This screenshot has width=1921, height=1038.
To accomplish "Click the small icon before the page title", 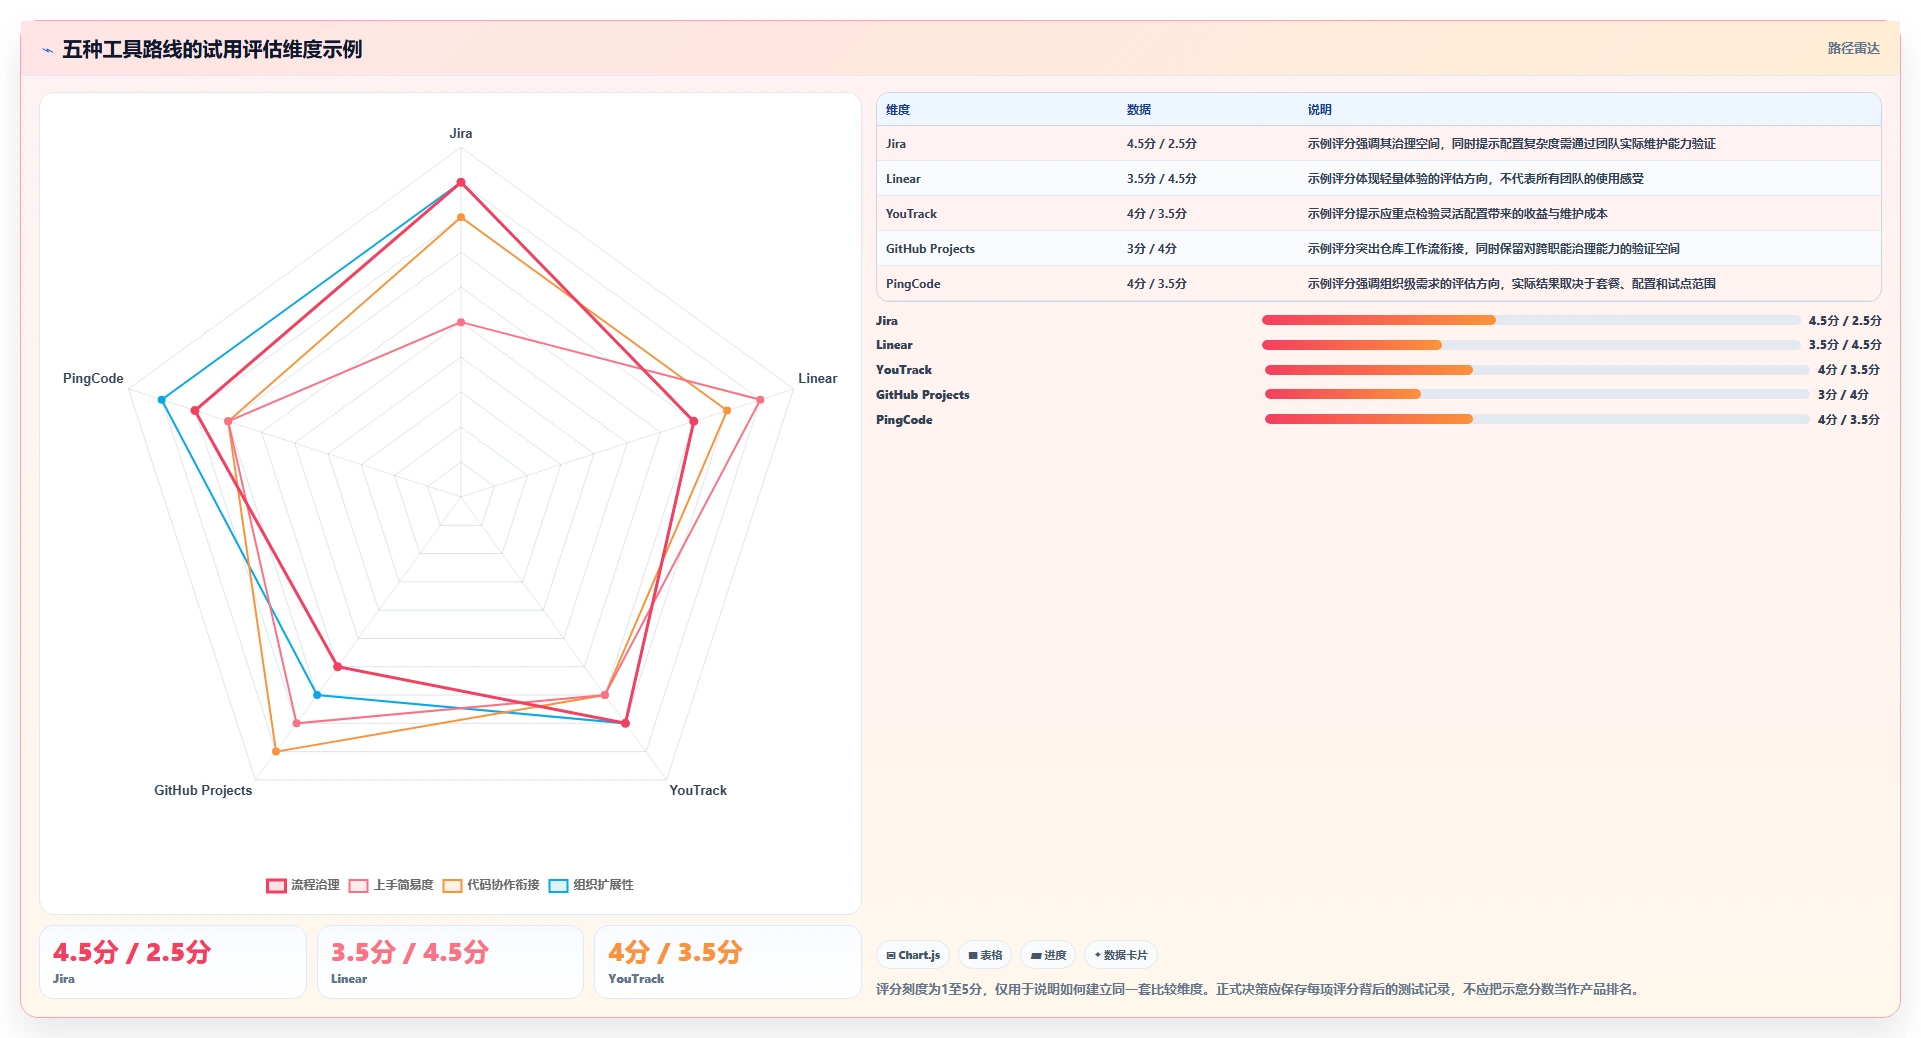I will coord(47,50).
